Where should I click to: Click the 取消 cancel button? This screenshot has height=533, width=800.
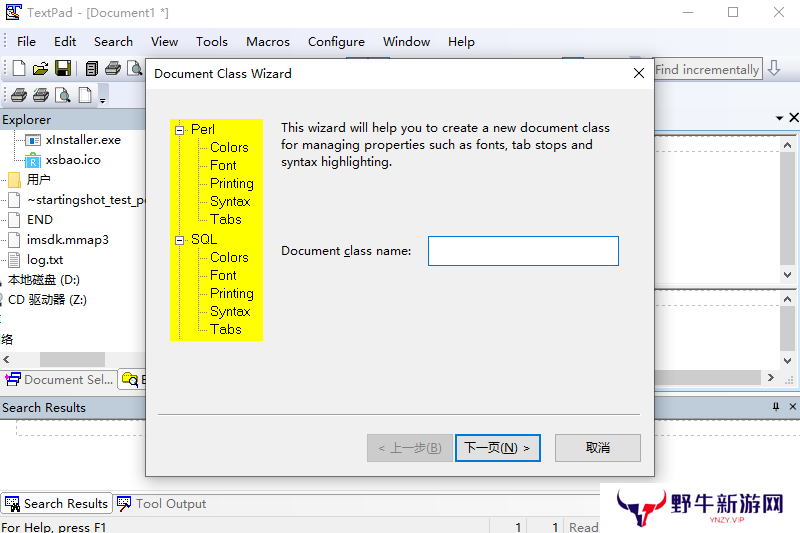point(597,448)
